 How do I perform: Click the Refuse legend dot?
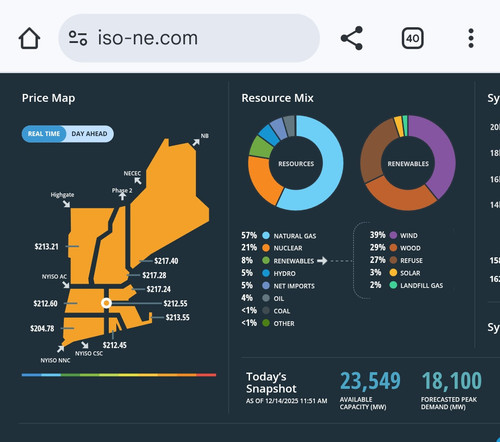tap(393, 260)
